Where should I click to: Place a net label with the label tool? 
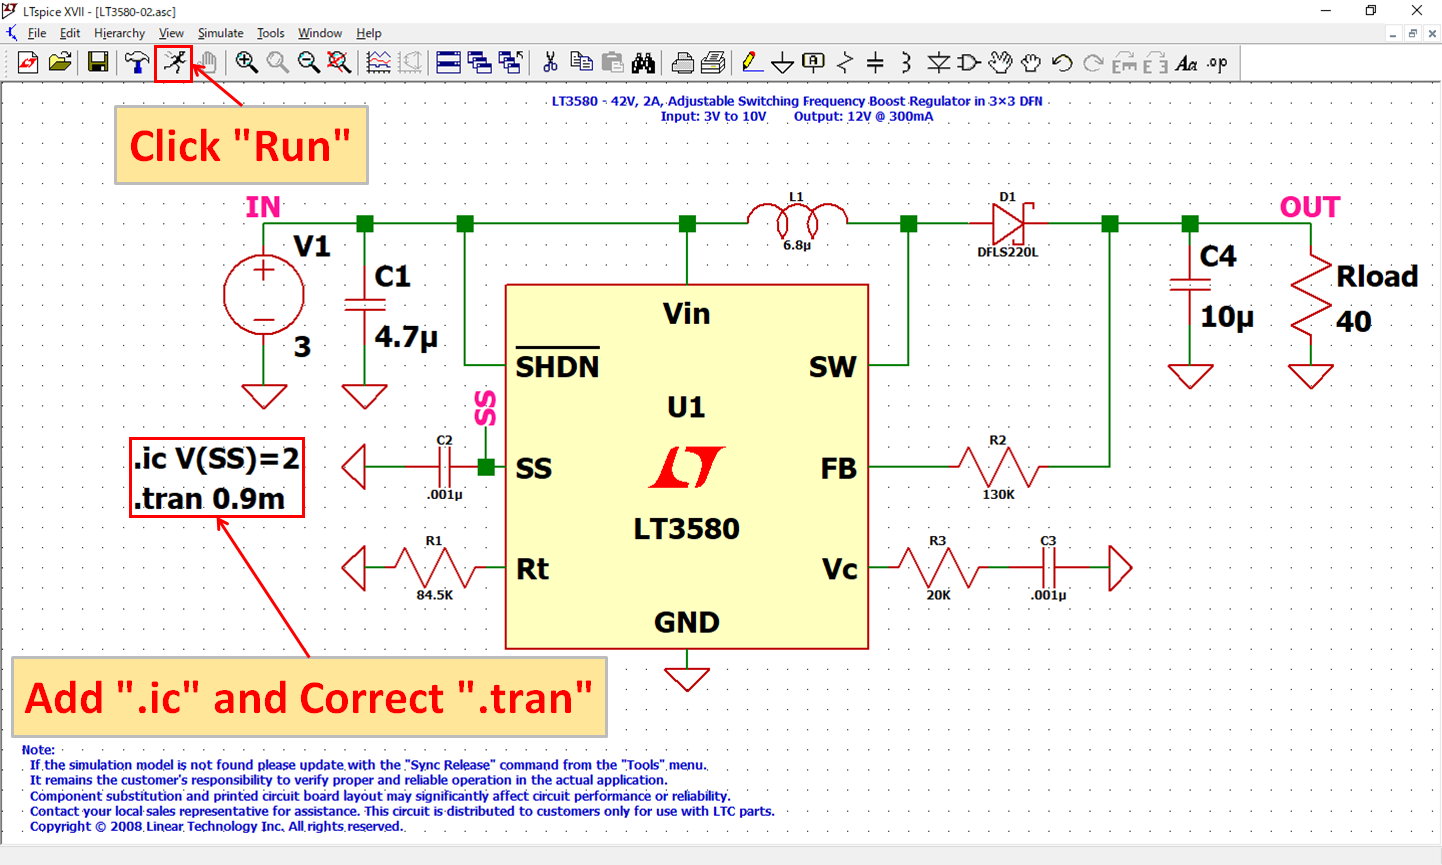coord(813,62)
